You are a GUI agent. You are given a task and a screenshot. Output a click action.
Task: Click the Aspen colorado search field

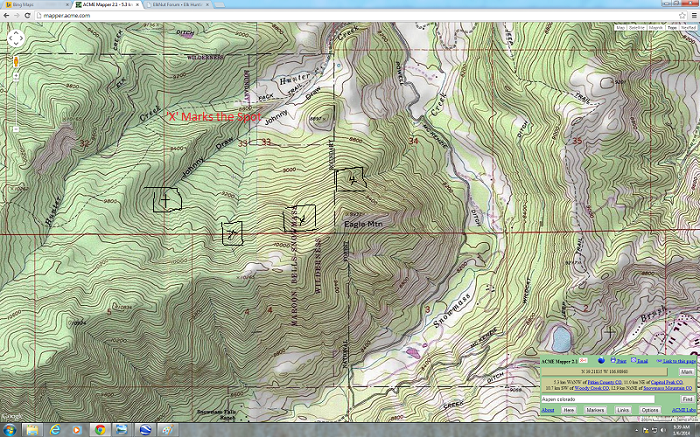coord(598,399)
